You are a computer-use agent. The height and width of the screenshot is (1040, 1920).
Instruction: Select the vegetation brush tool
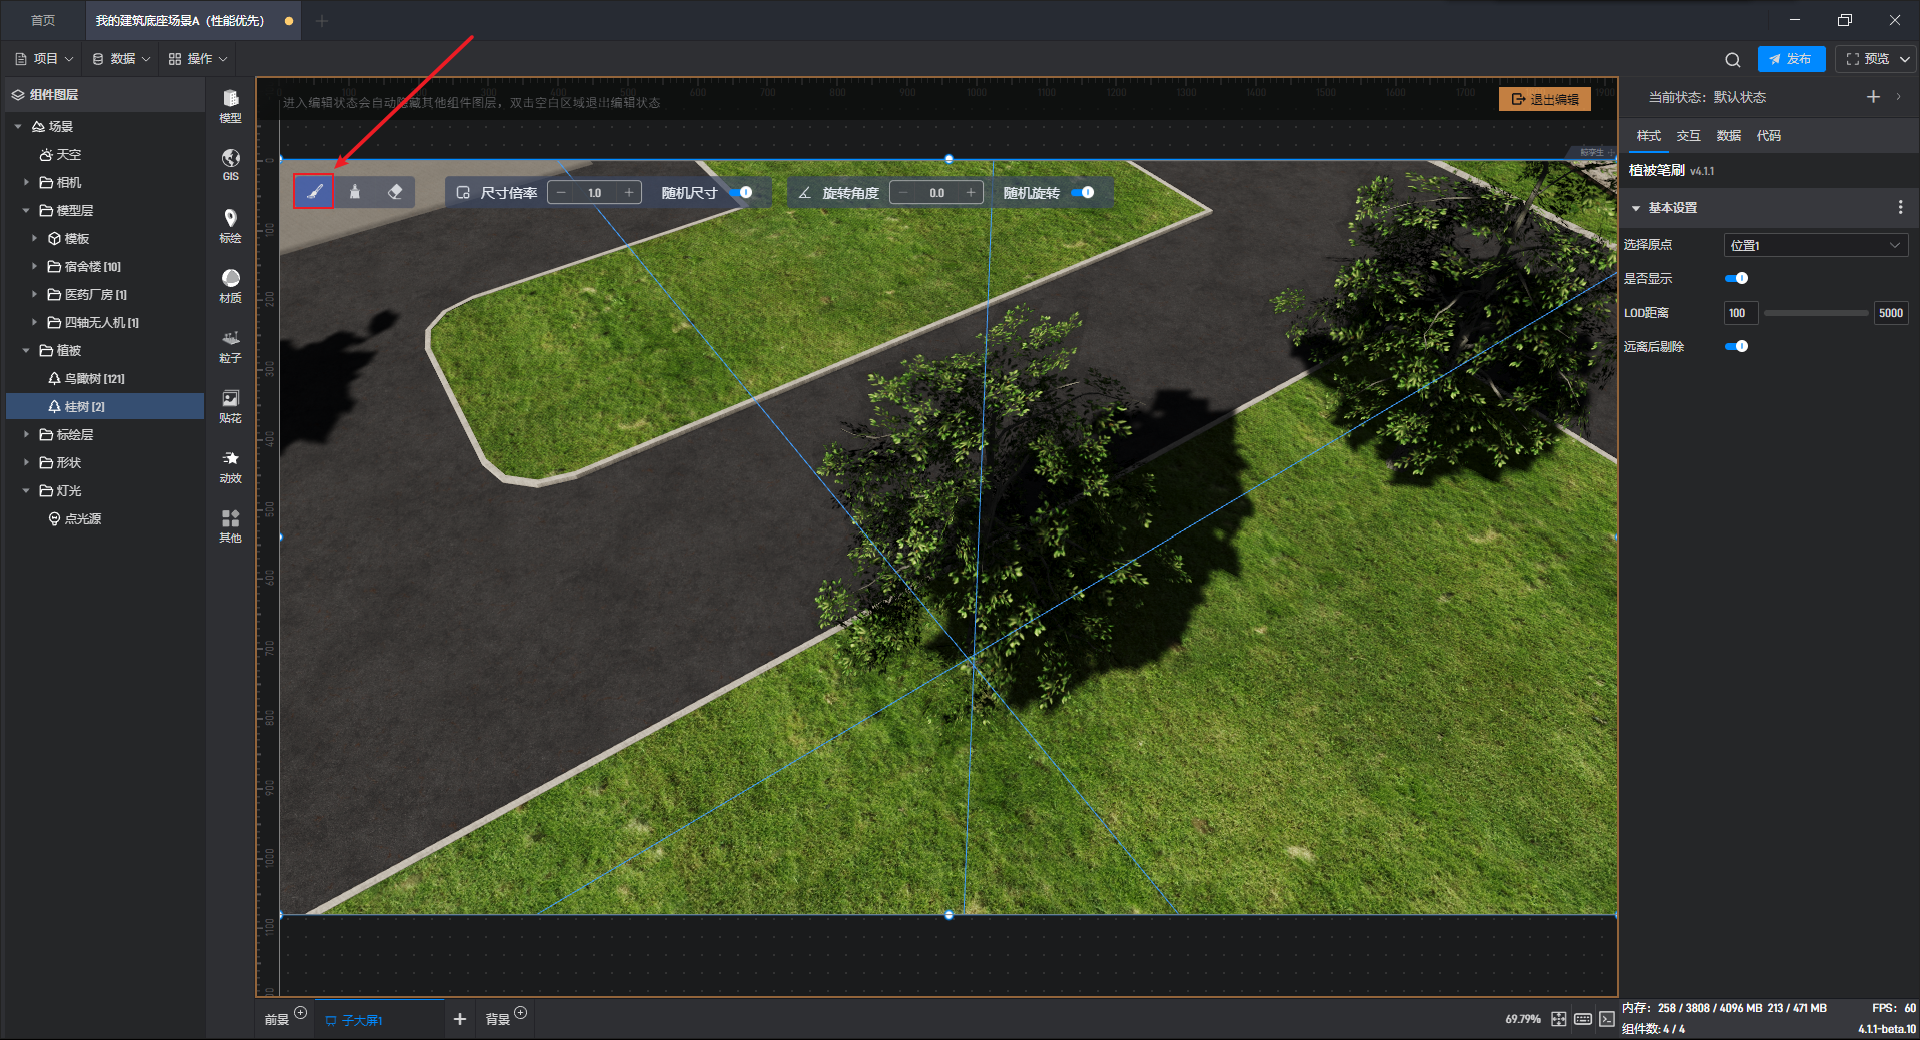point(314,192)
